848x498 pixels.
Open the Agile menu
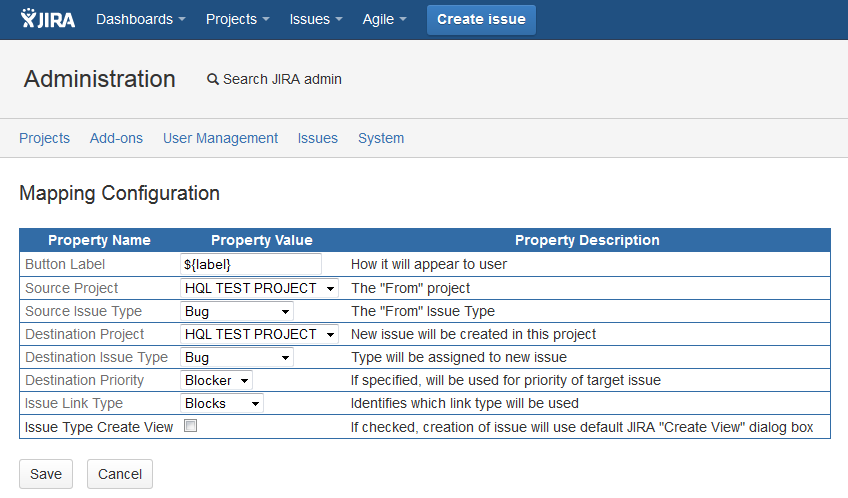[x=384, y=19]
